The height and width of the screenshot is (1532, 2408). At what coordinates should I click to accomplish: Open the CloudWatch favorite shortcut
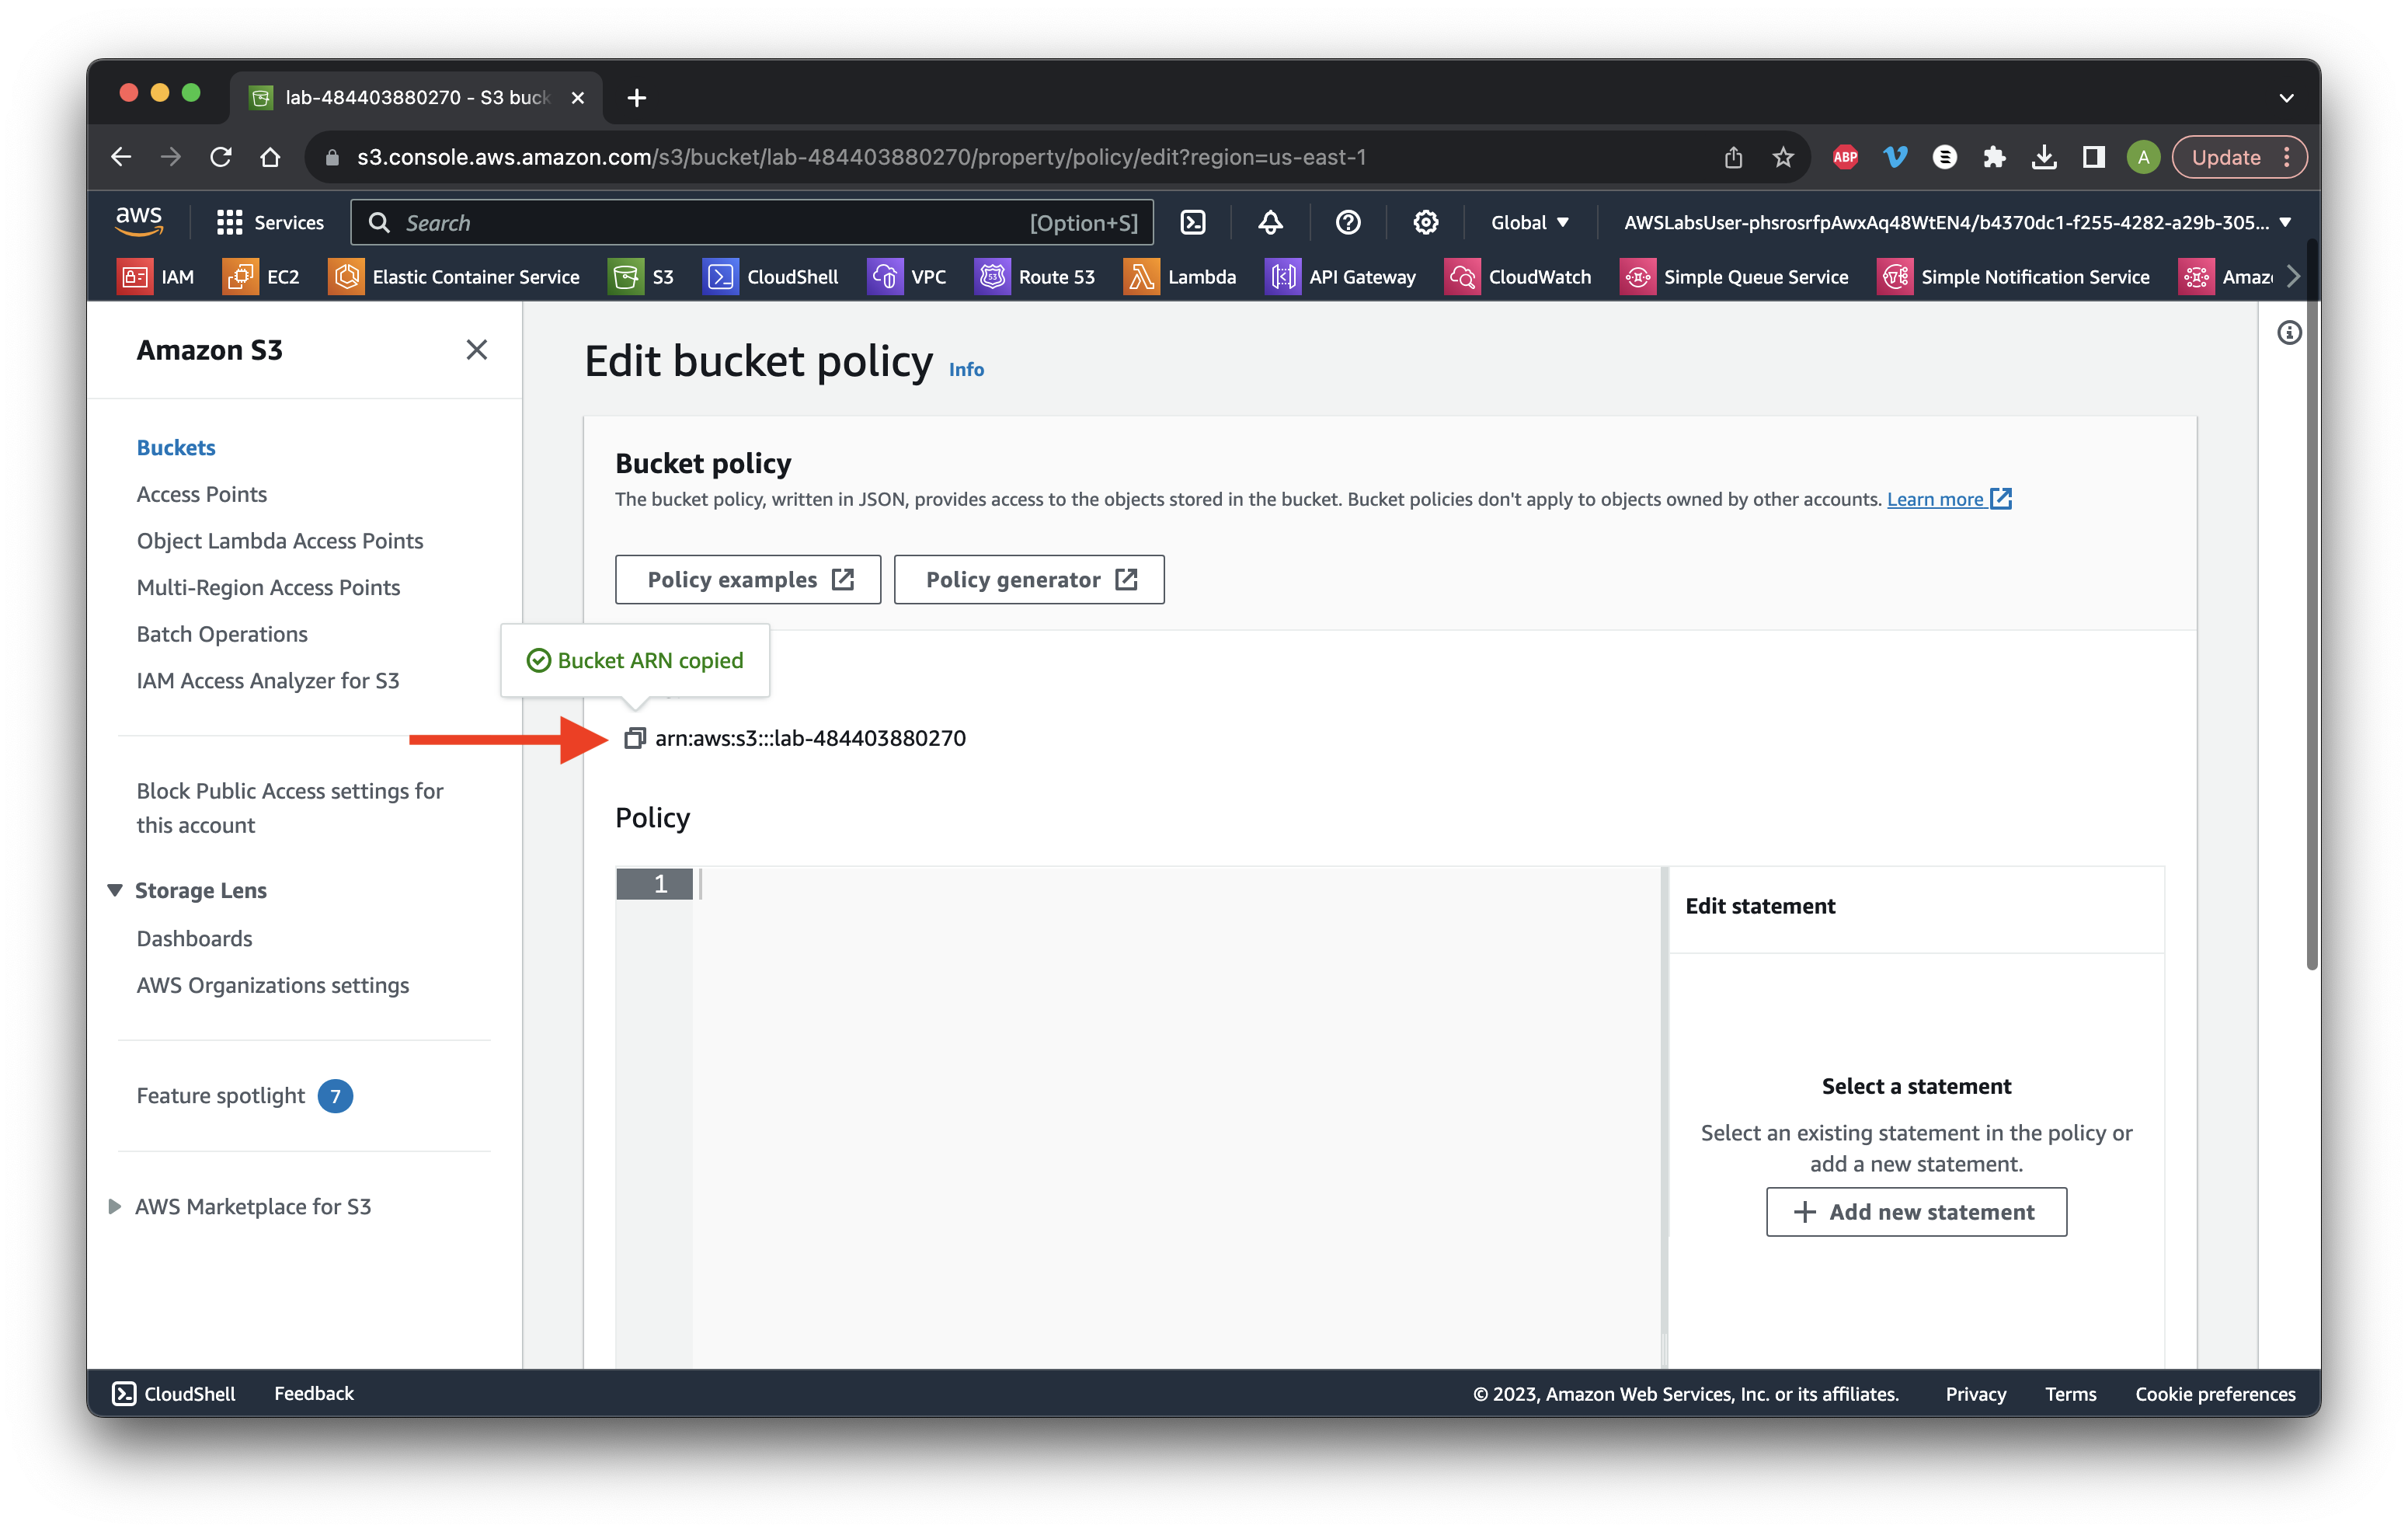1518,277
